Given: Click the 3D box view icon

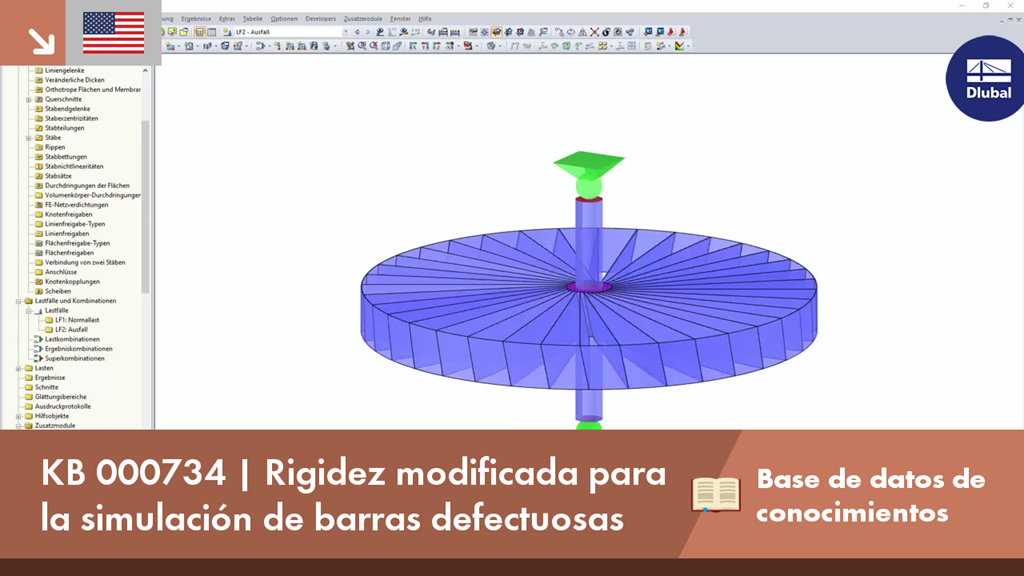Looking at the screenshot, I should [385, 46].
